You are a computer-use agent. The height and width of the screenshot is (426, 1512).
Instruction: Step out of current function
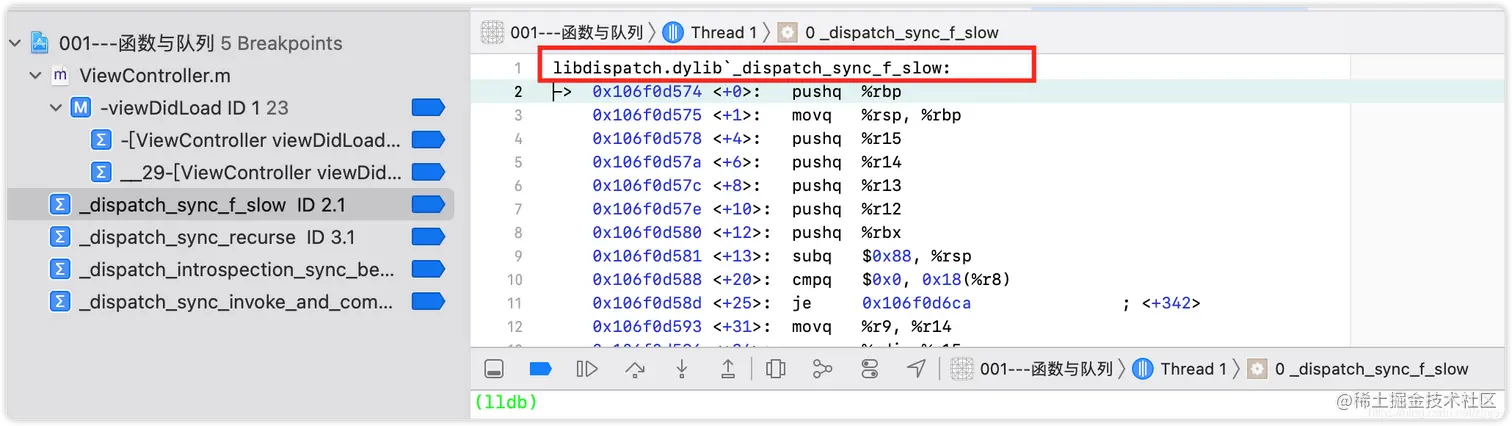[x=728, y=369]
